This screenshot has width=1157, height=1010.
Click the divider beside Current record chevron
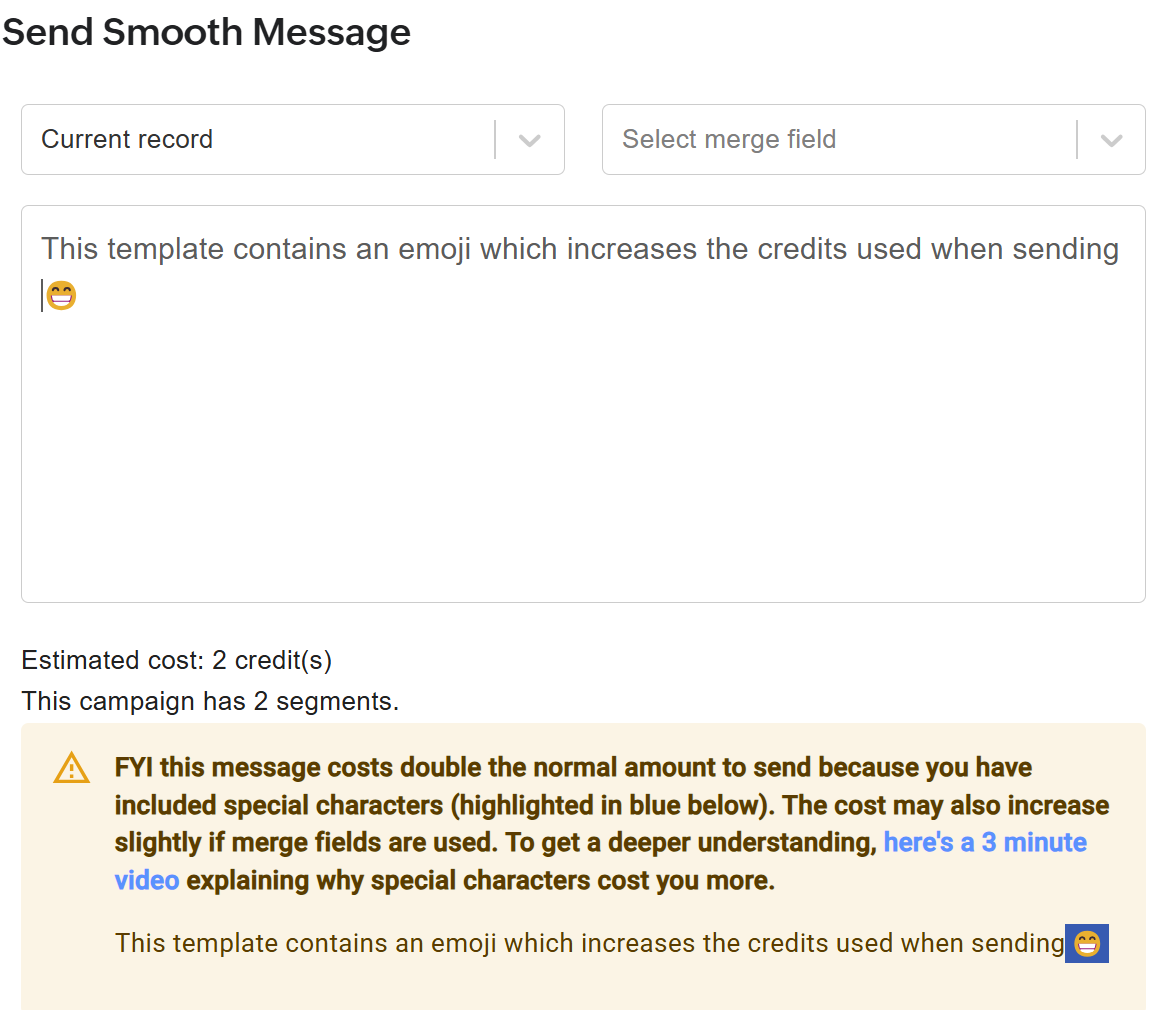[495, 139]
